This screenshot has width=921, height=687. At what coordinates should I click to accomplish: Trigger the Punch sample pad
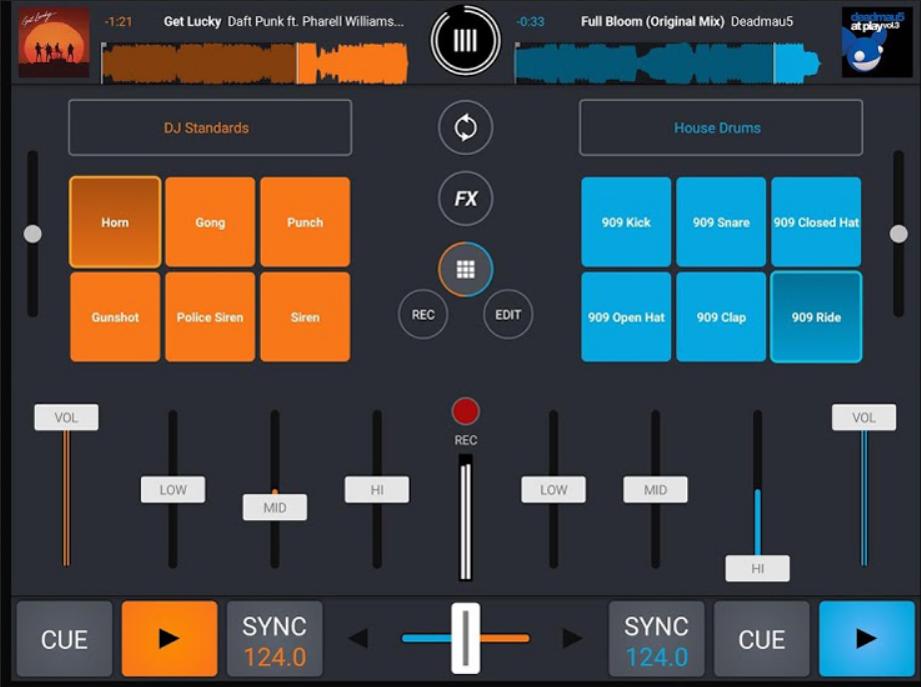pos(305,222)
